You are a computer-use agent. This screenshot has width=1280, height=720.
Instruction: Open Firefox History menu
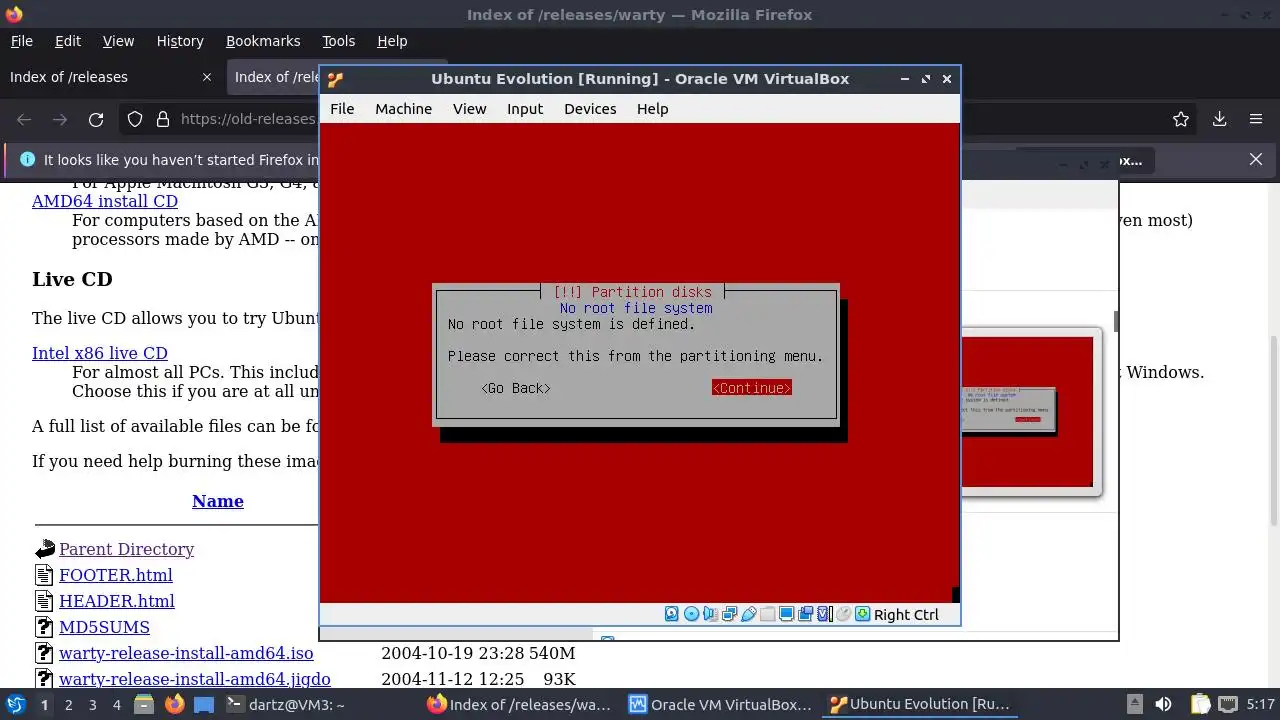pyautogui.click(x=180, y=41)
